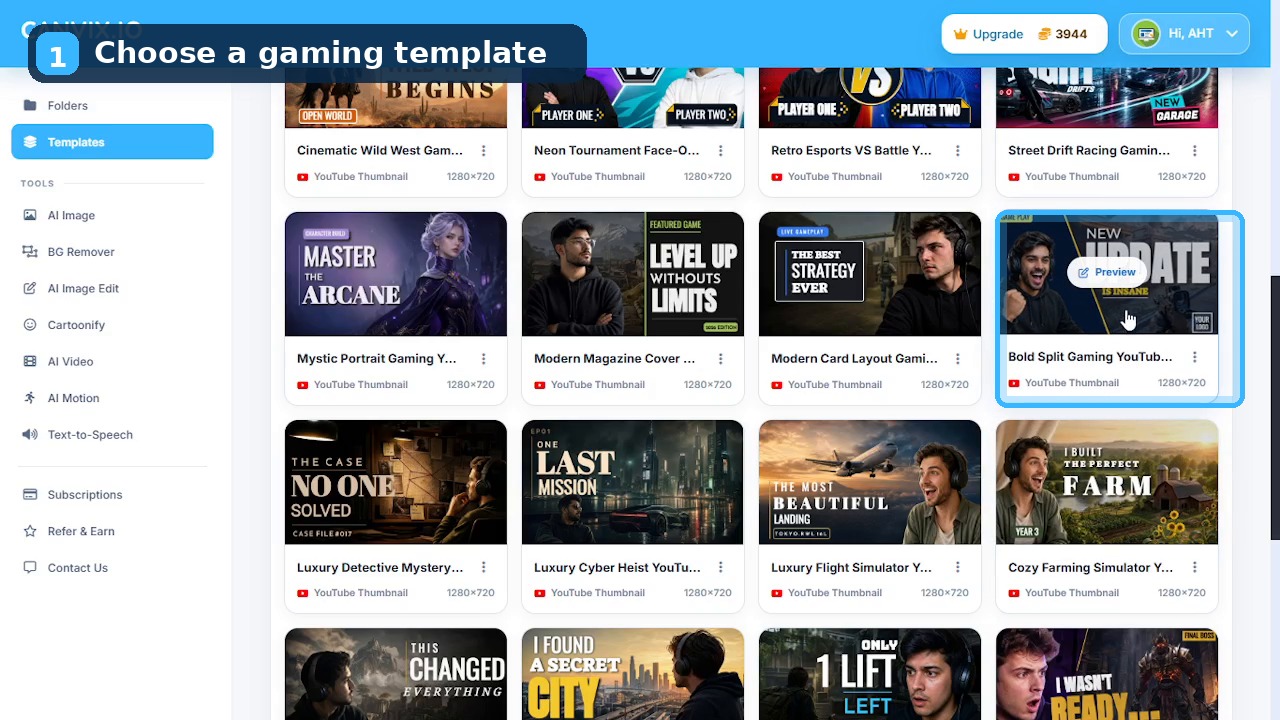
Task: Click the page vertical scrollbar
Action: pos(1275,408)
